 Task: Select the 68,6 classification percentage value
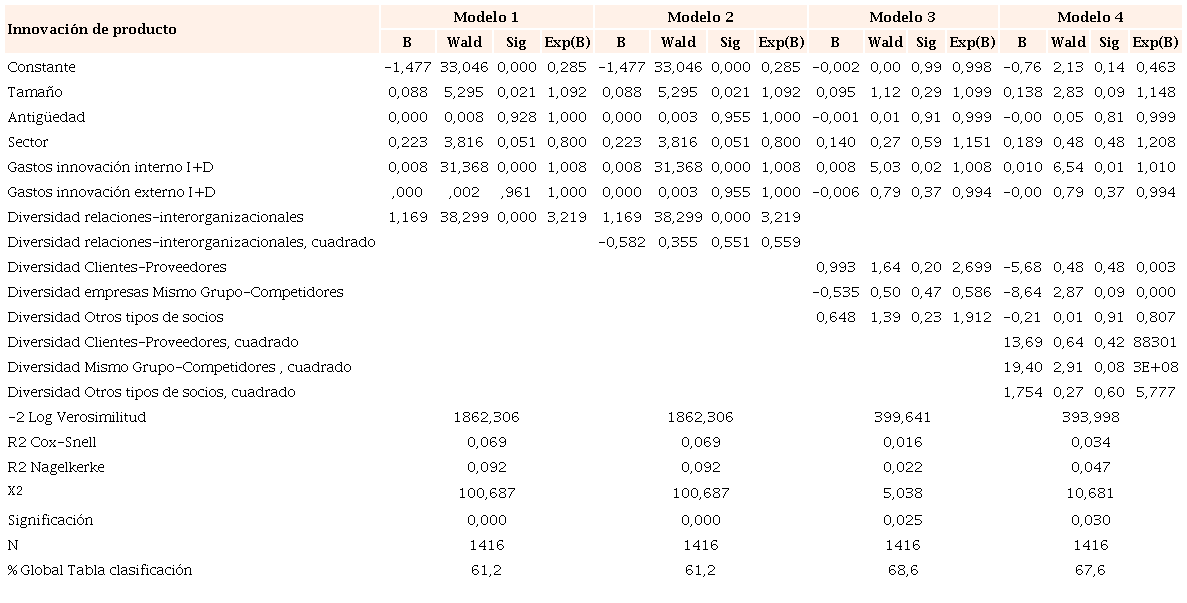[902, 570]
